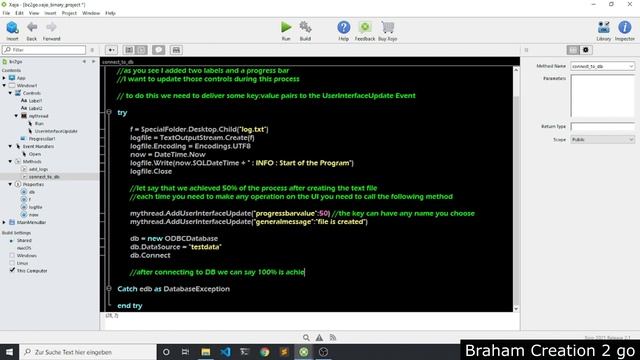This screenshot has height=360, width=640.
Task: Open Help from the toolbar
Action: click(344, 27)
